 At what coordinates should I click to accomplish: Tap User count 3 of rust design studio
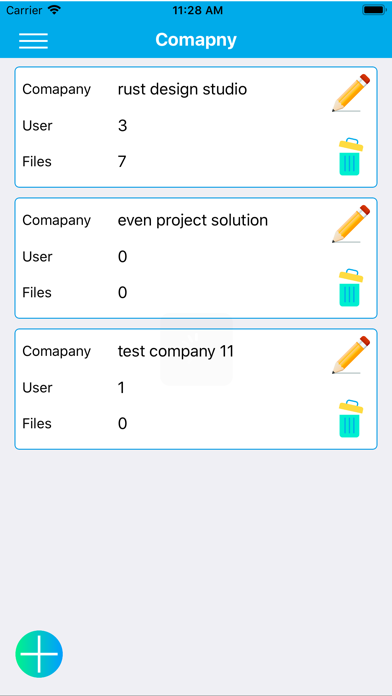point(123,126)
